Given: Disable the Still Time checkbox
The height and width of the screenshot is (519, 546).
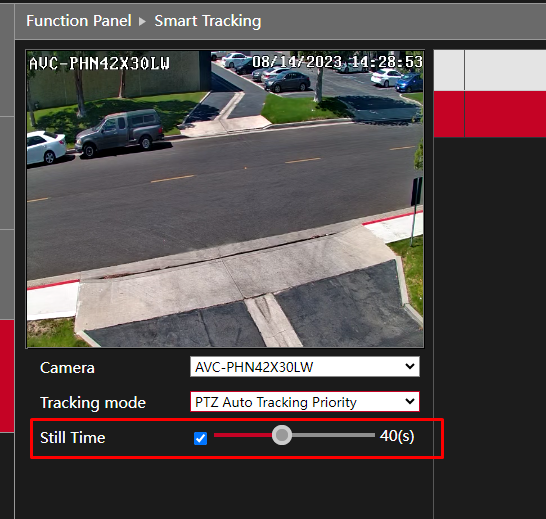Looking at the screenshot, I should point(200,438).
